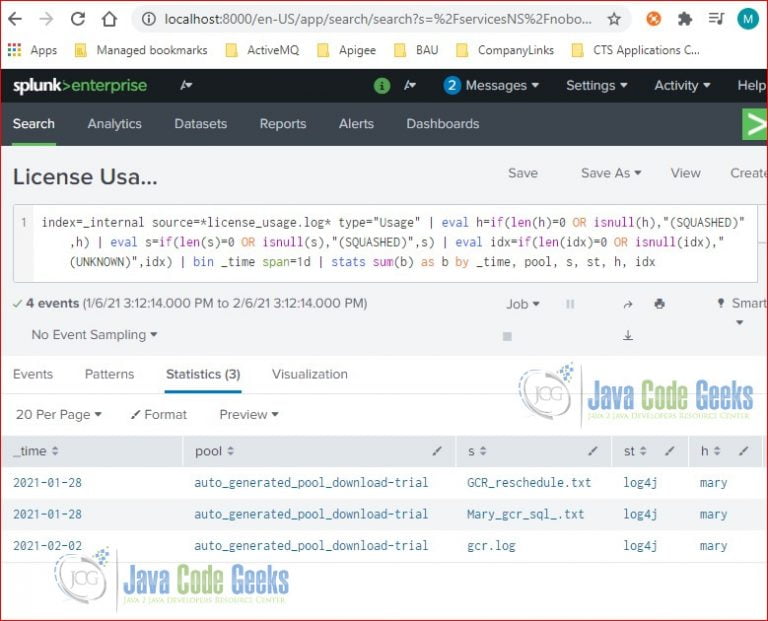The width and height of the screenshot is (768, 621).
Task: Switch to the Analytics nav tab
Action: click(x=115, y=124)
